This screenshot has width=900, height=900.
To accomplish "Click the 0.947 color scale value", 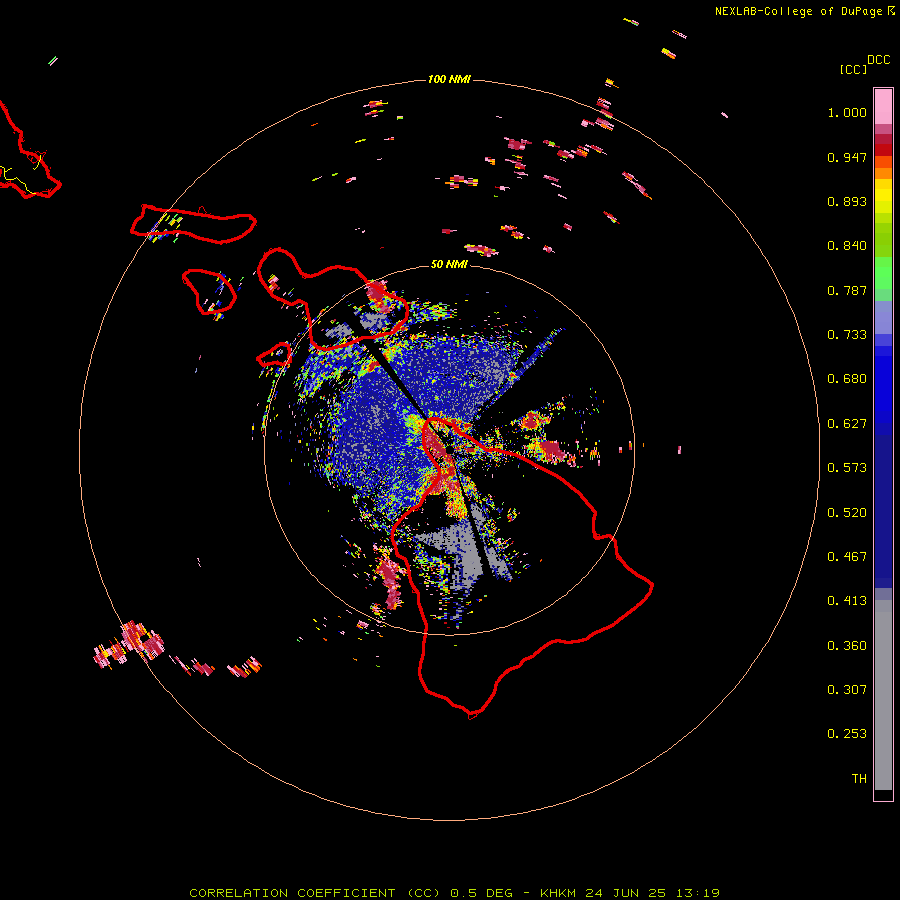I will point(847,157).
